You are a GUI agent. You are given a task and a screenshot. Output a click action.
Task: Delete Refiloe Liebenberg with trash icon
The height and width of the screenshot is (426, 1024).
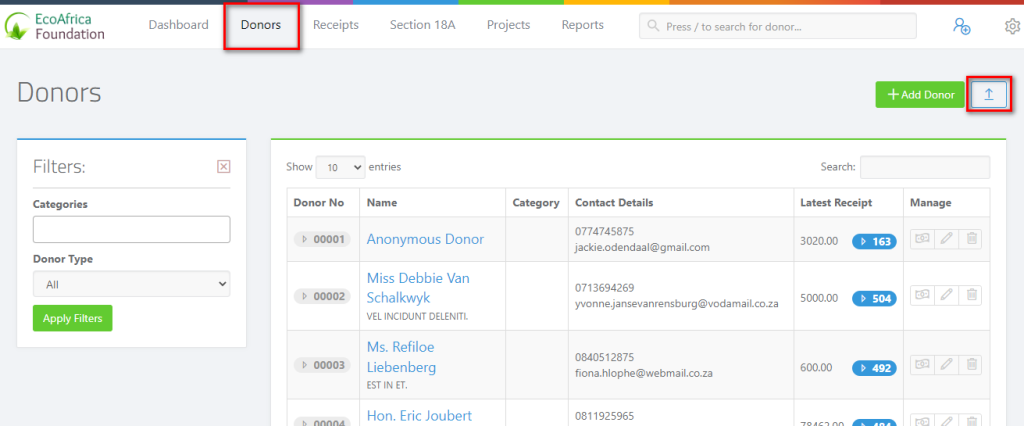point(971,365)
